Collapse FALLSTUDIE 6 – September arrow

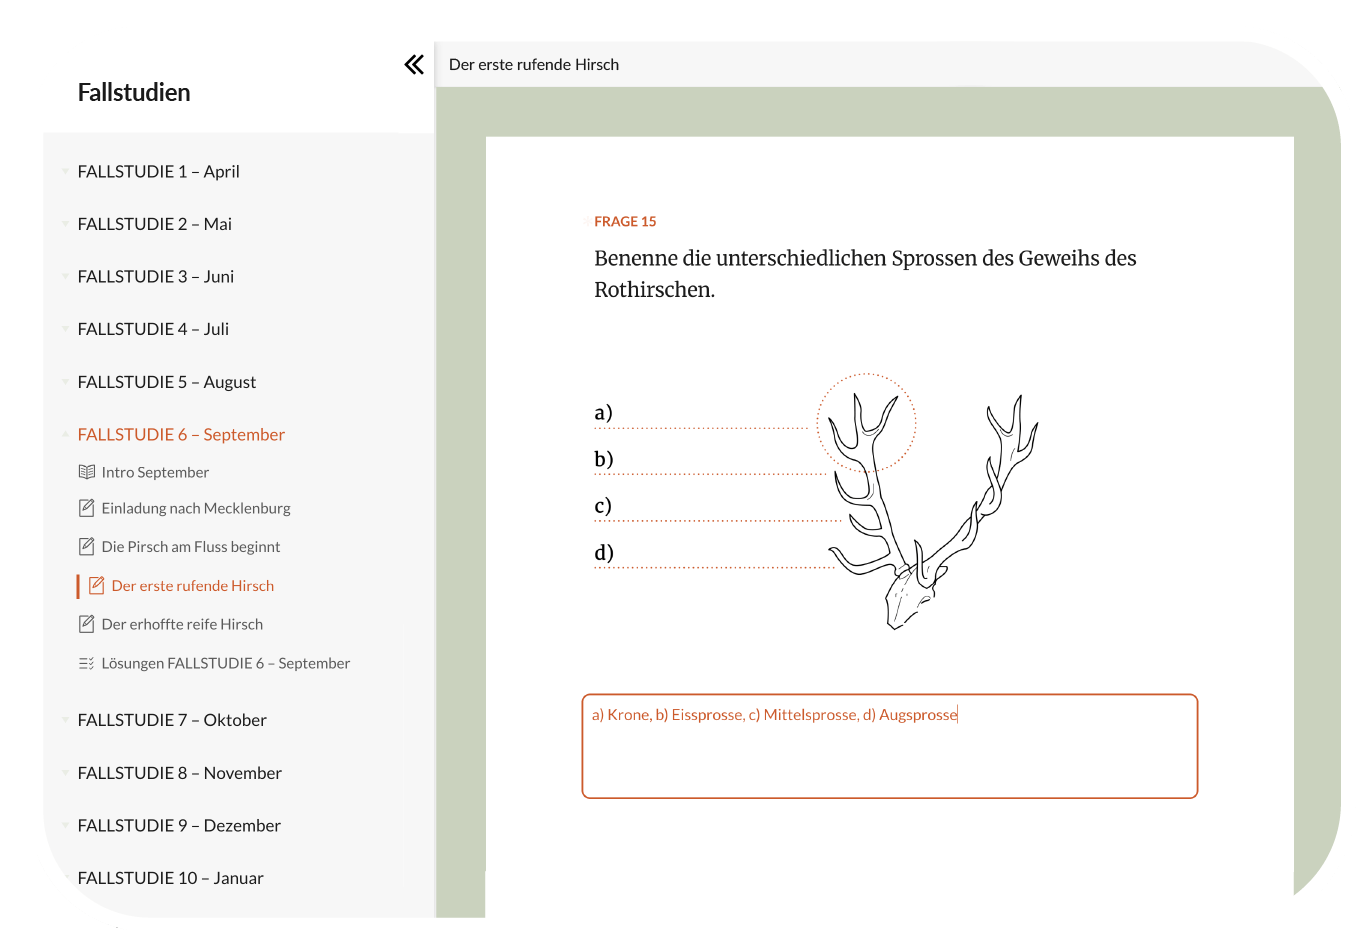click(65, 434)
